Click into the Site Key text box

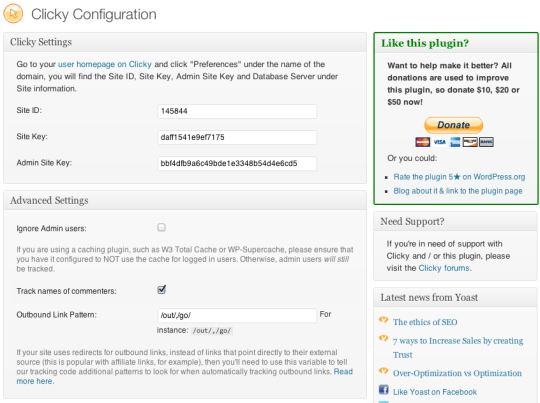point(237,137)
